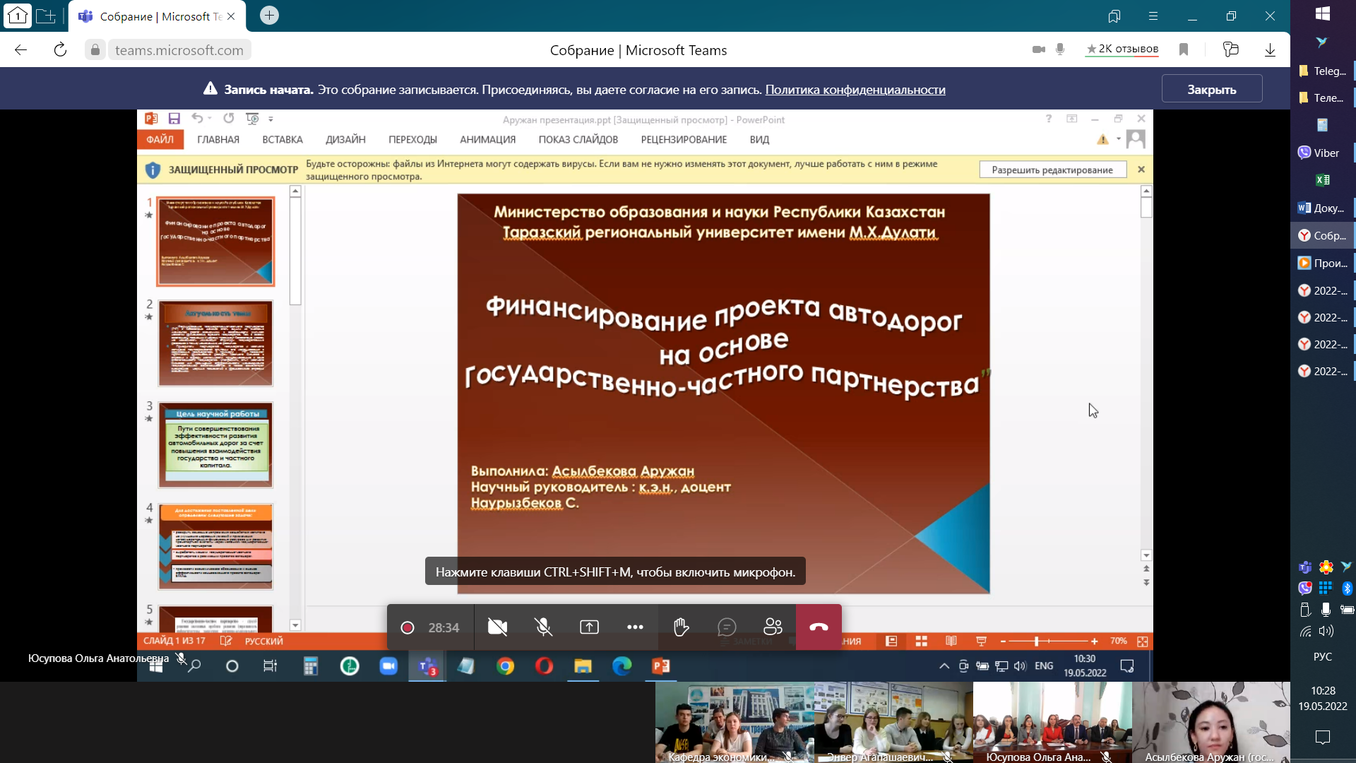
Task: Switch to reading view in status bar
Action: [x=951, y=641]
